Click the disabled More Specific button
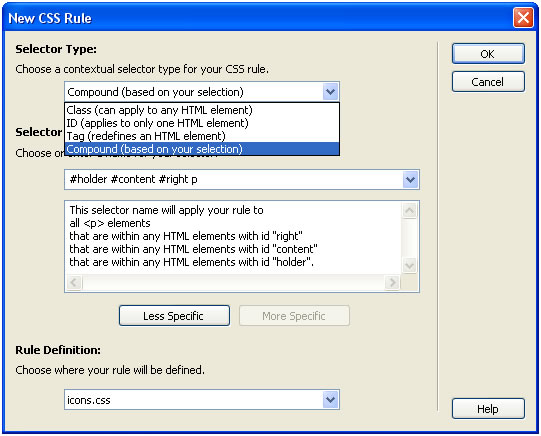The width and height of the screenshot is (541, 436). pos(294,316)
